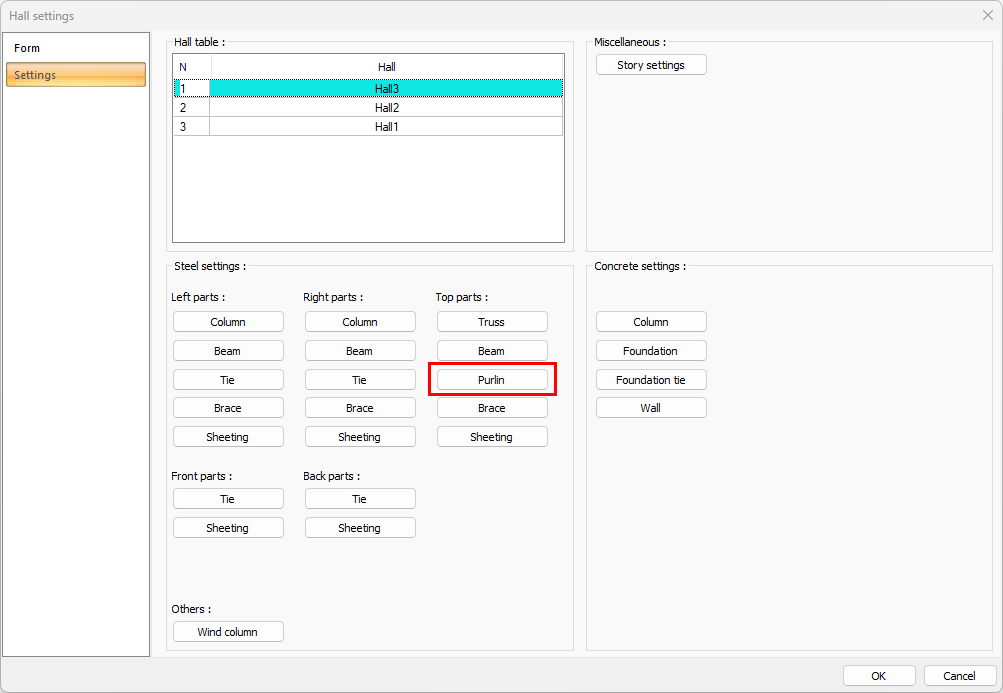Select Hall2 row in Hall table
Screen dimensions: 1003x693
point(386,108)
